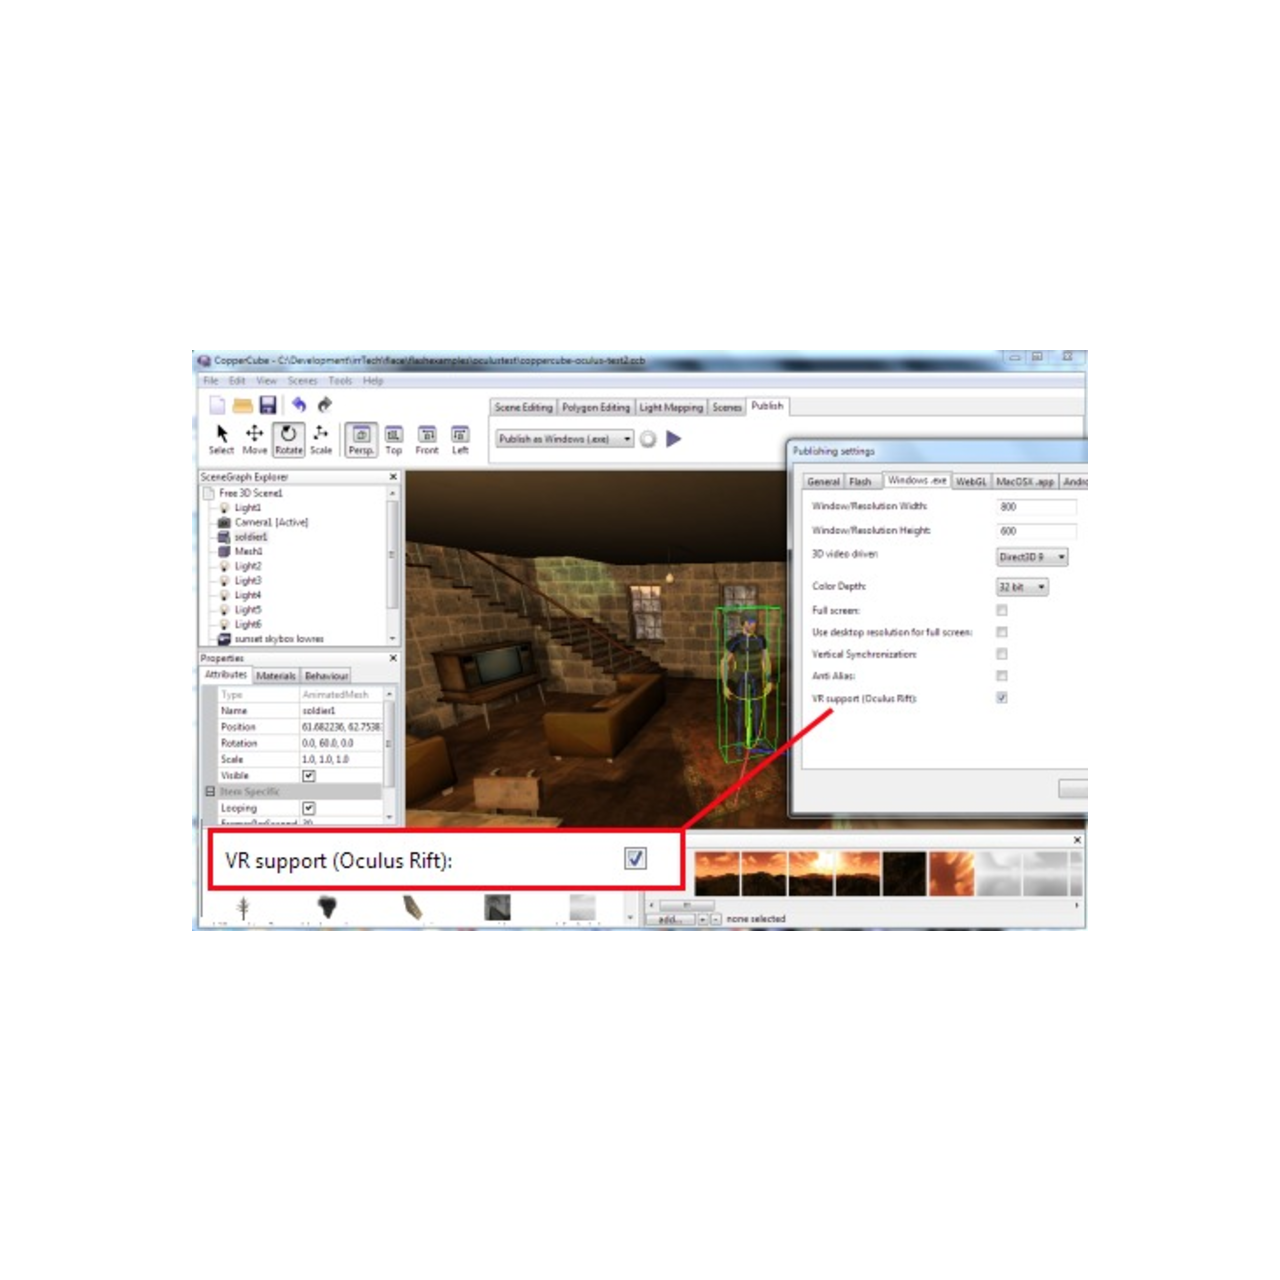The width and height of the screenshot is (1280, 1280).
Task: Switch viewport to Front view
Action: click(427, 436)
